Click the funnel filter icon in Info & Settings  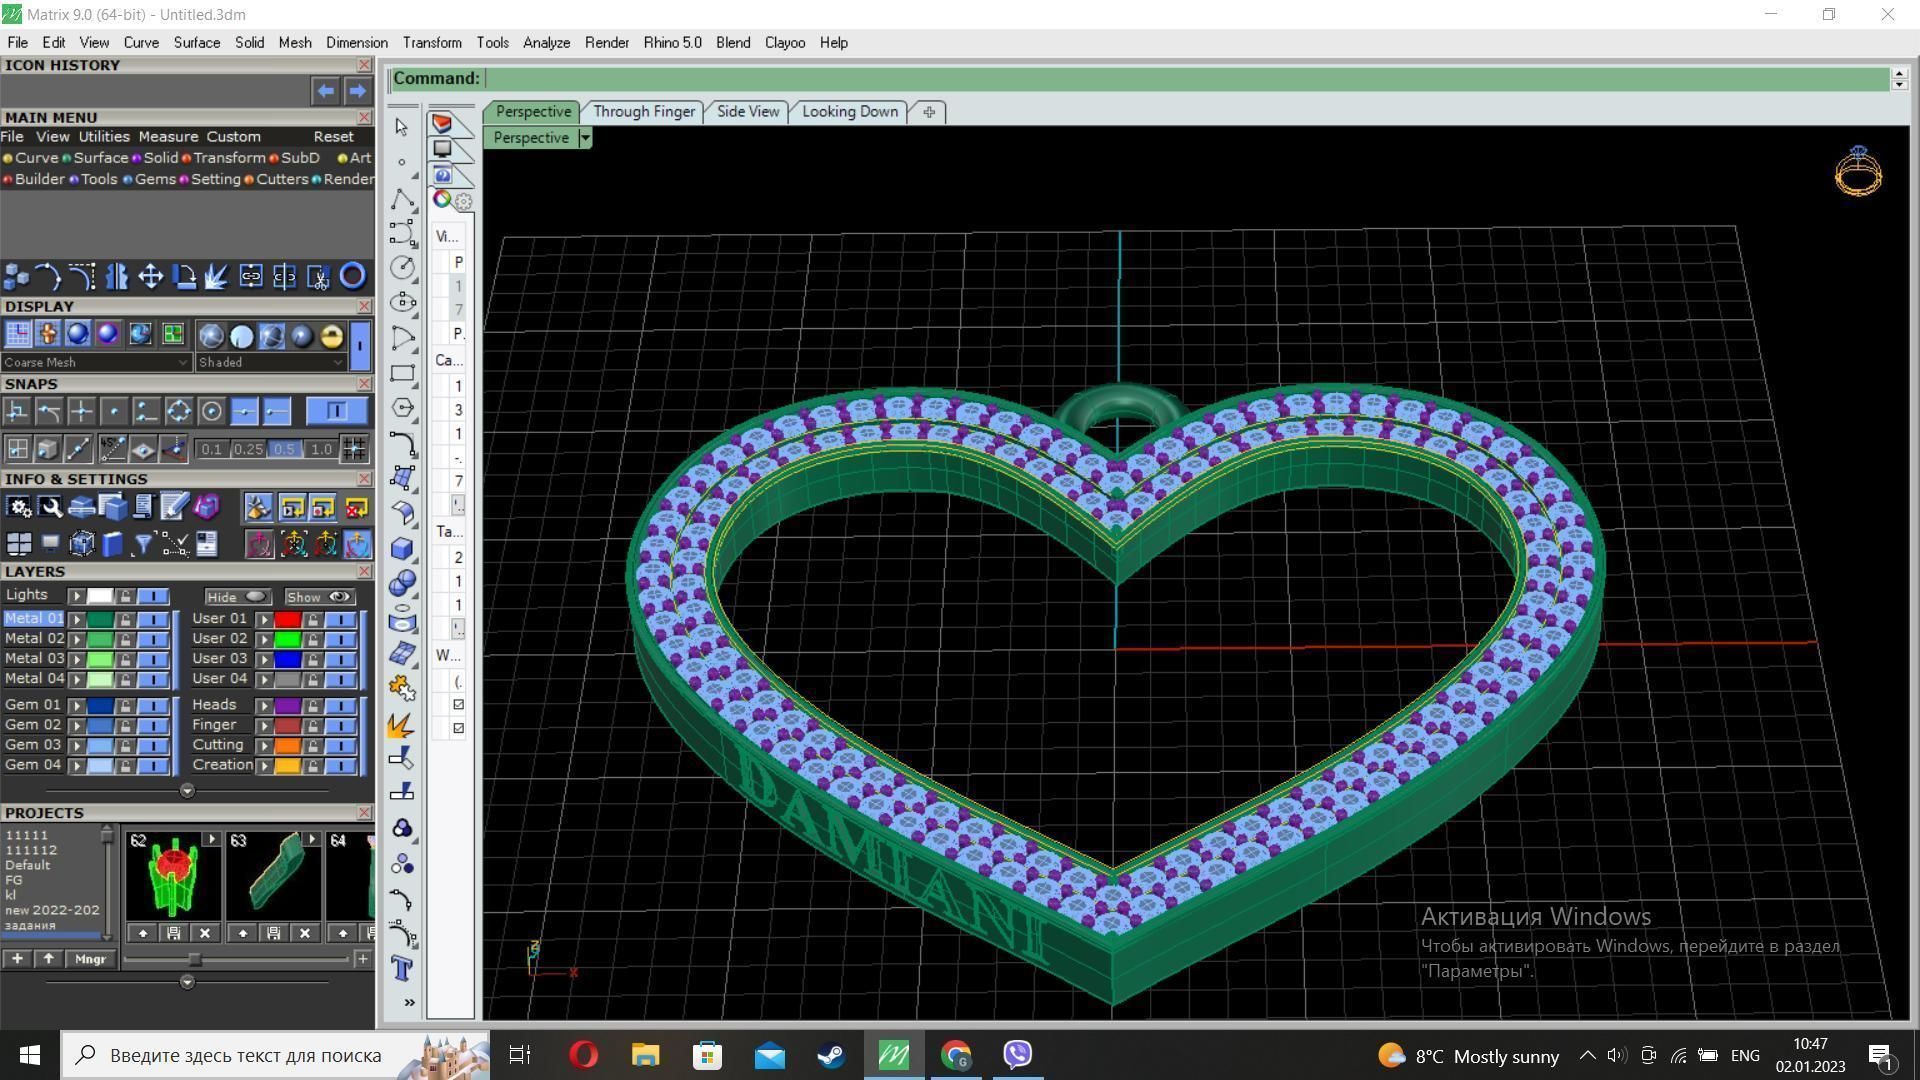[143, 544]
